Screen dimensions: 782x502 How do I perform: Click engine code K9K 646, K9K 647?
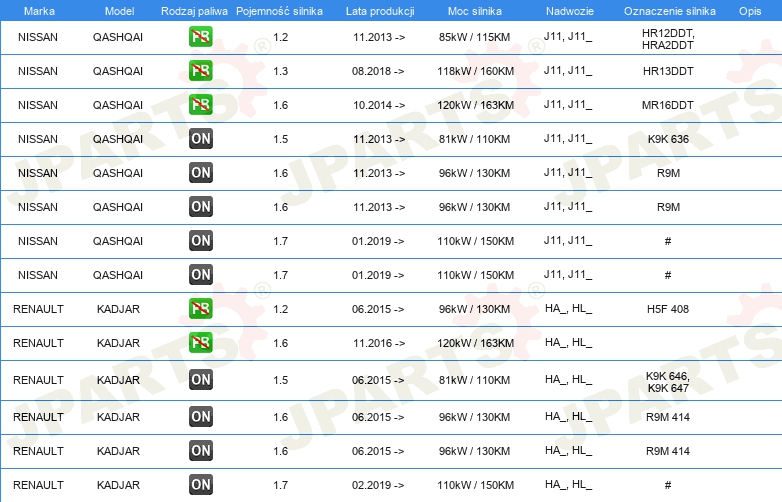pyautogui.click(x=668, y=382)
